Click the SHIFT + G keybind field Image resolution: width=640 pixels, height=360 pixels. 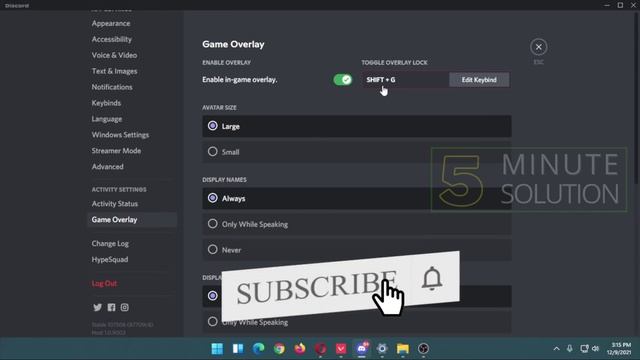[x=405, y=80]
